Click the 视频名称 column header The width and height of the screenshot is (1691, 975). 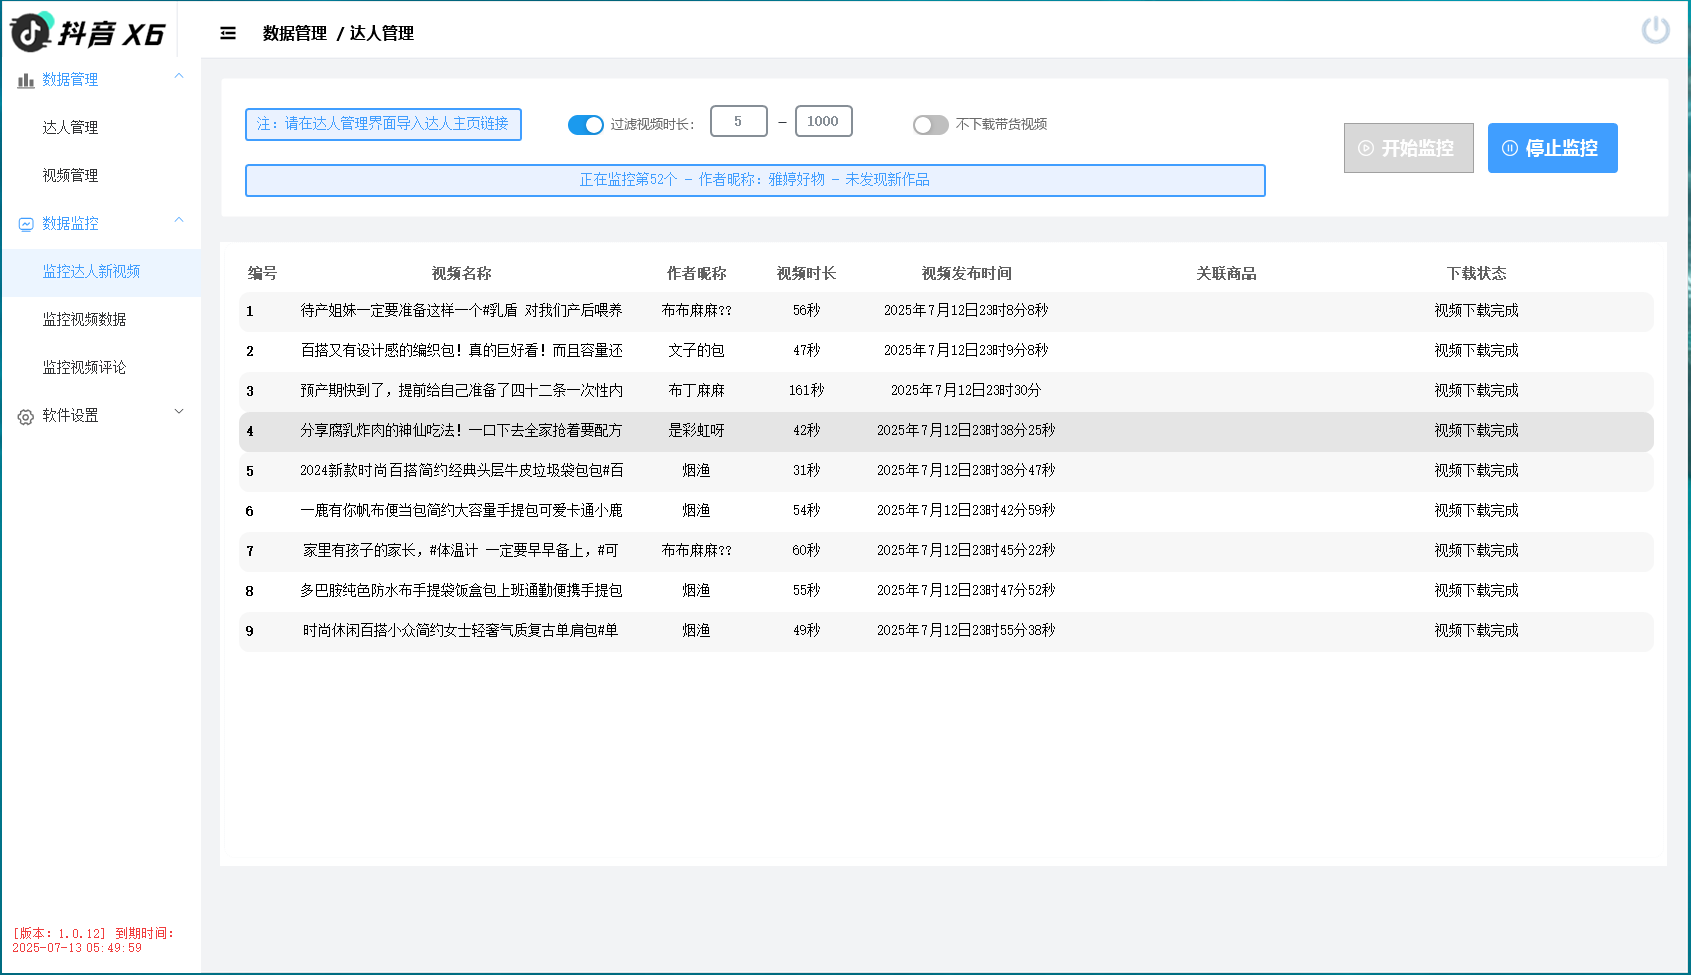tap(462, 273)
